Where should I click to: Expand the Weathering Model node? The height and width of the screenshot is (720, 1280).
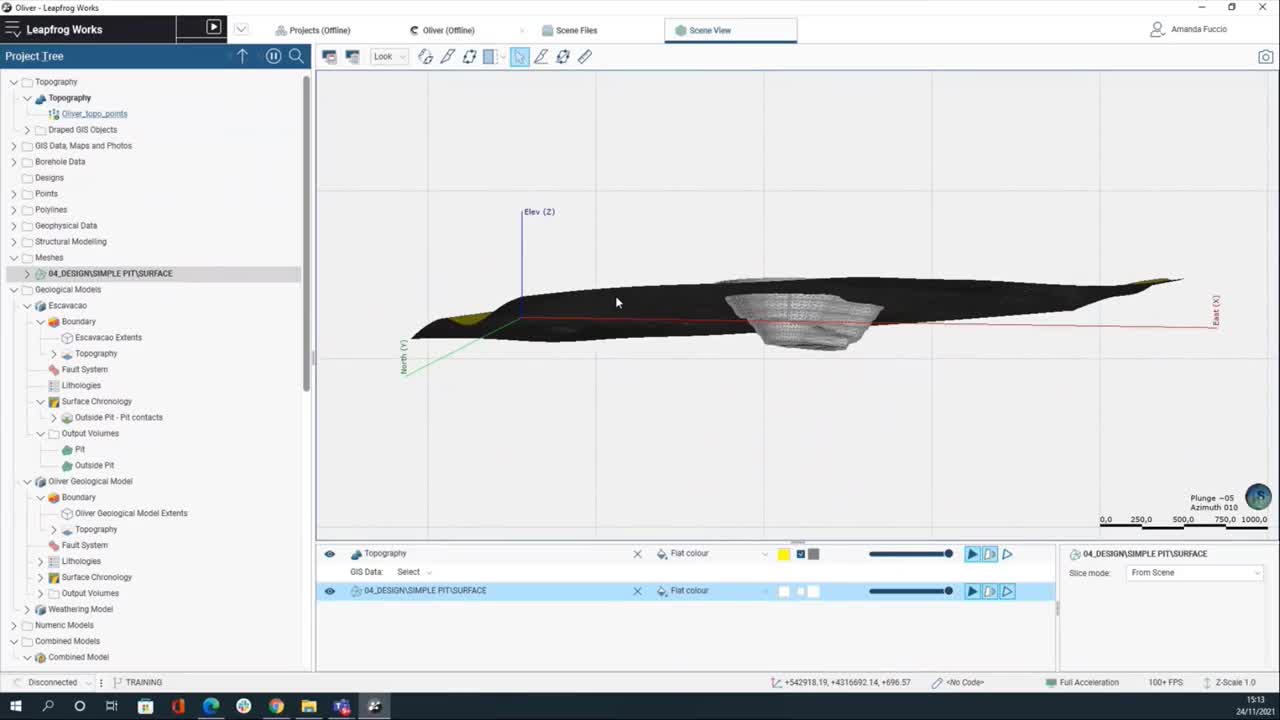[27, 609]
